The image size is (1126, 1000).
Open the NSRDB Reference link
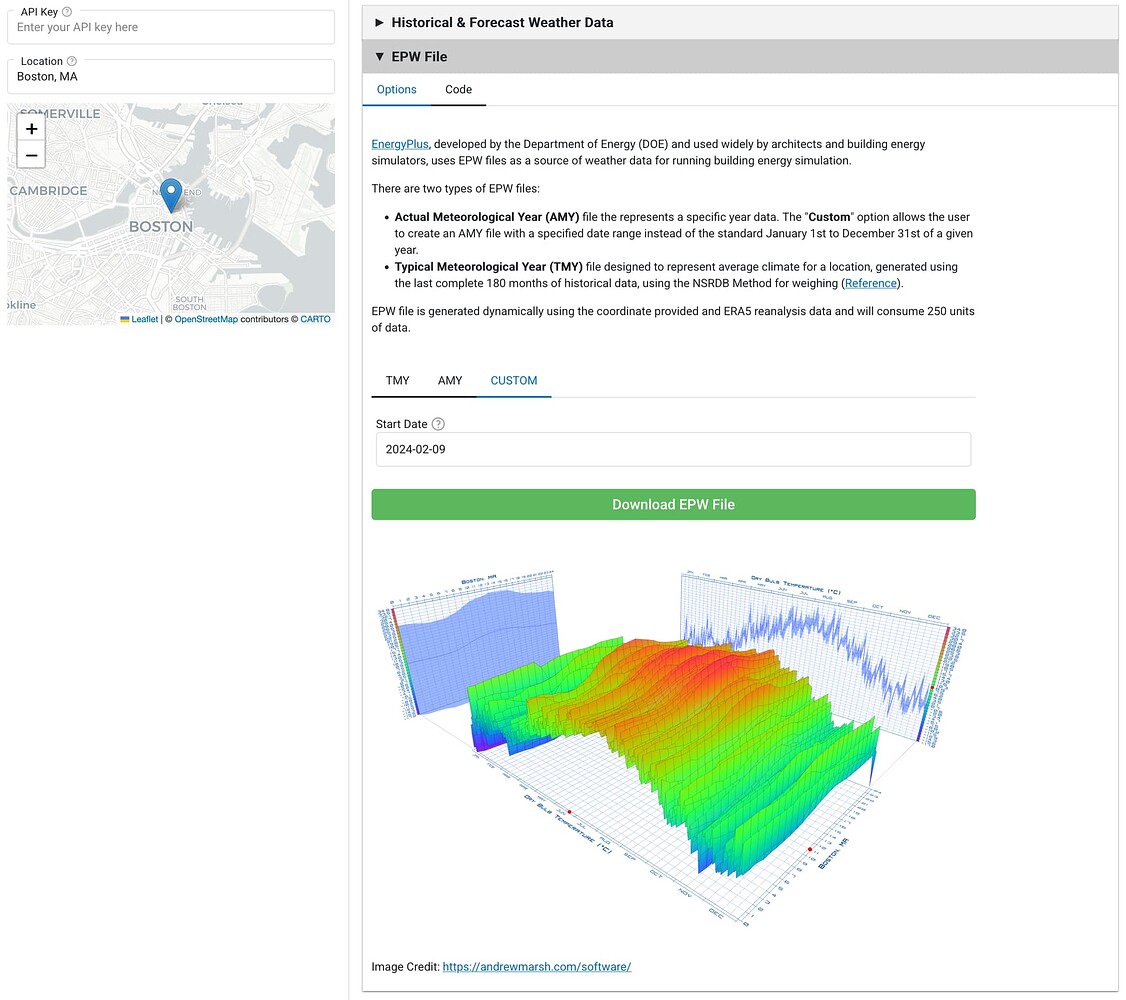pos(872,283)
